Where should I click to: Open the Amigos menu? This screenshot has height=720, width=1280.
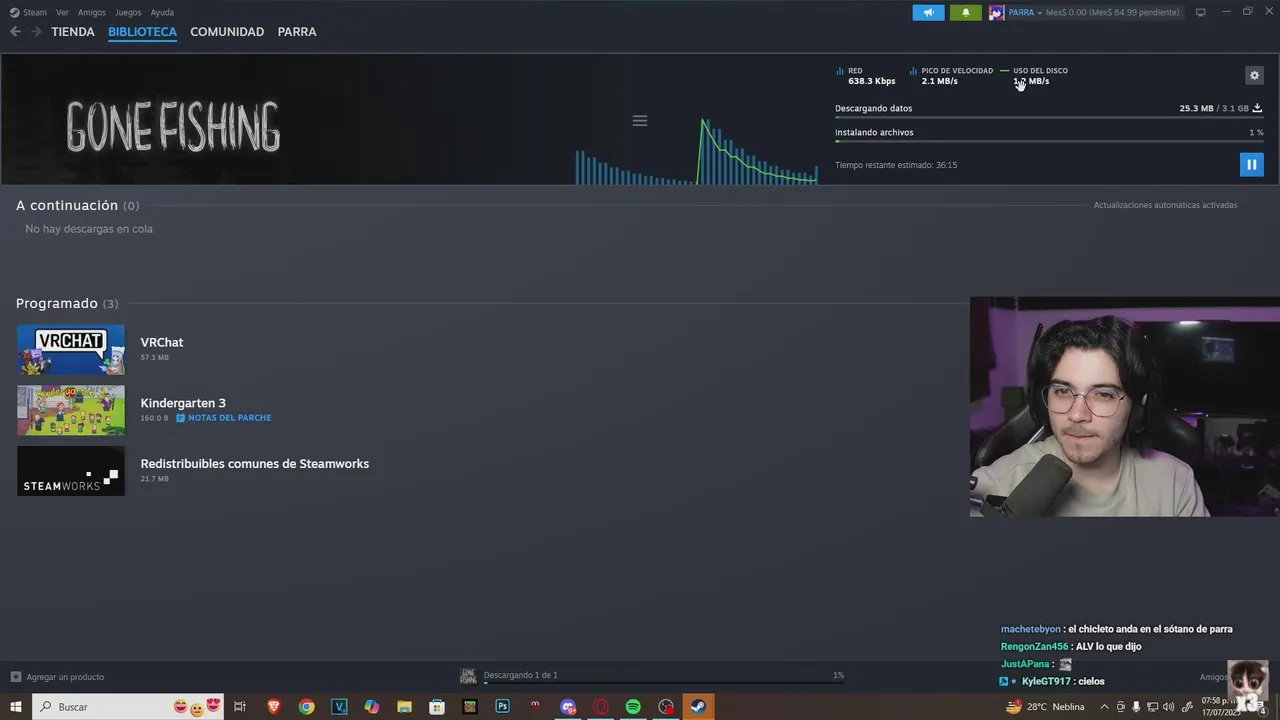[x=92, y=12]
